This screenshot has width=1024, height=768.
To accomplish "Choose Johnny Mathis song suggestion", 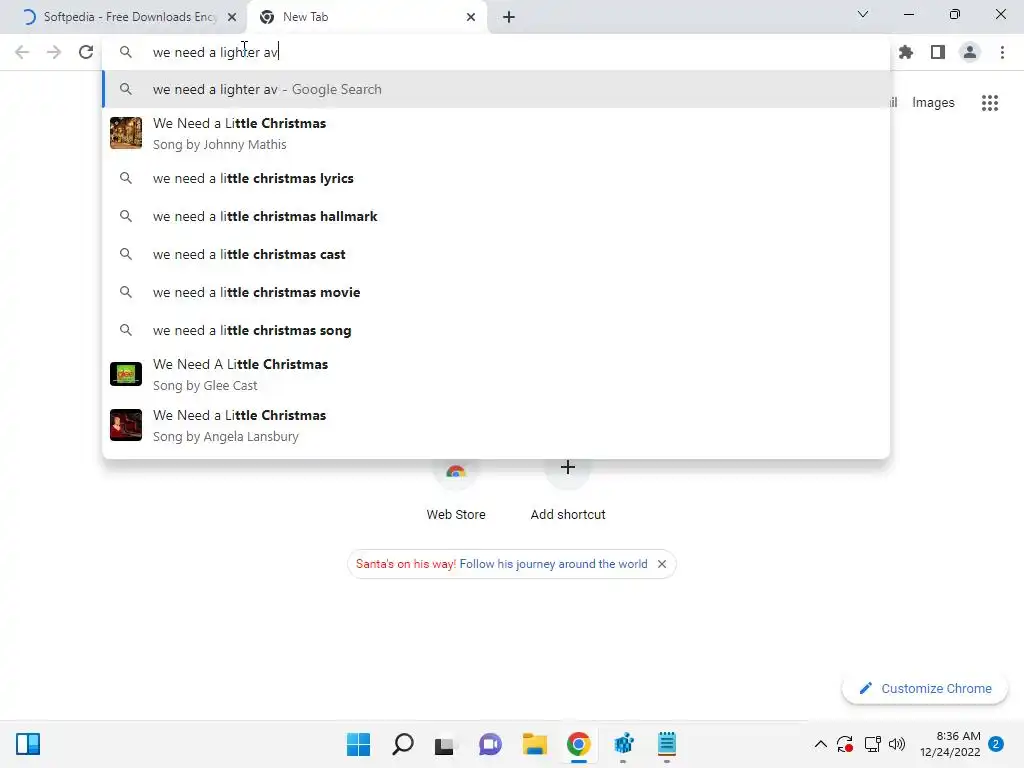I will click(x=496, y=133).
